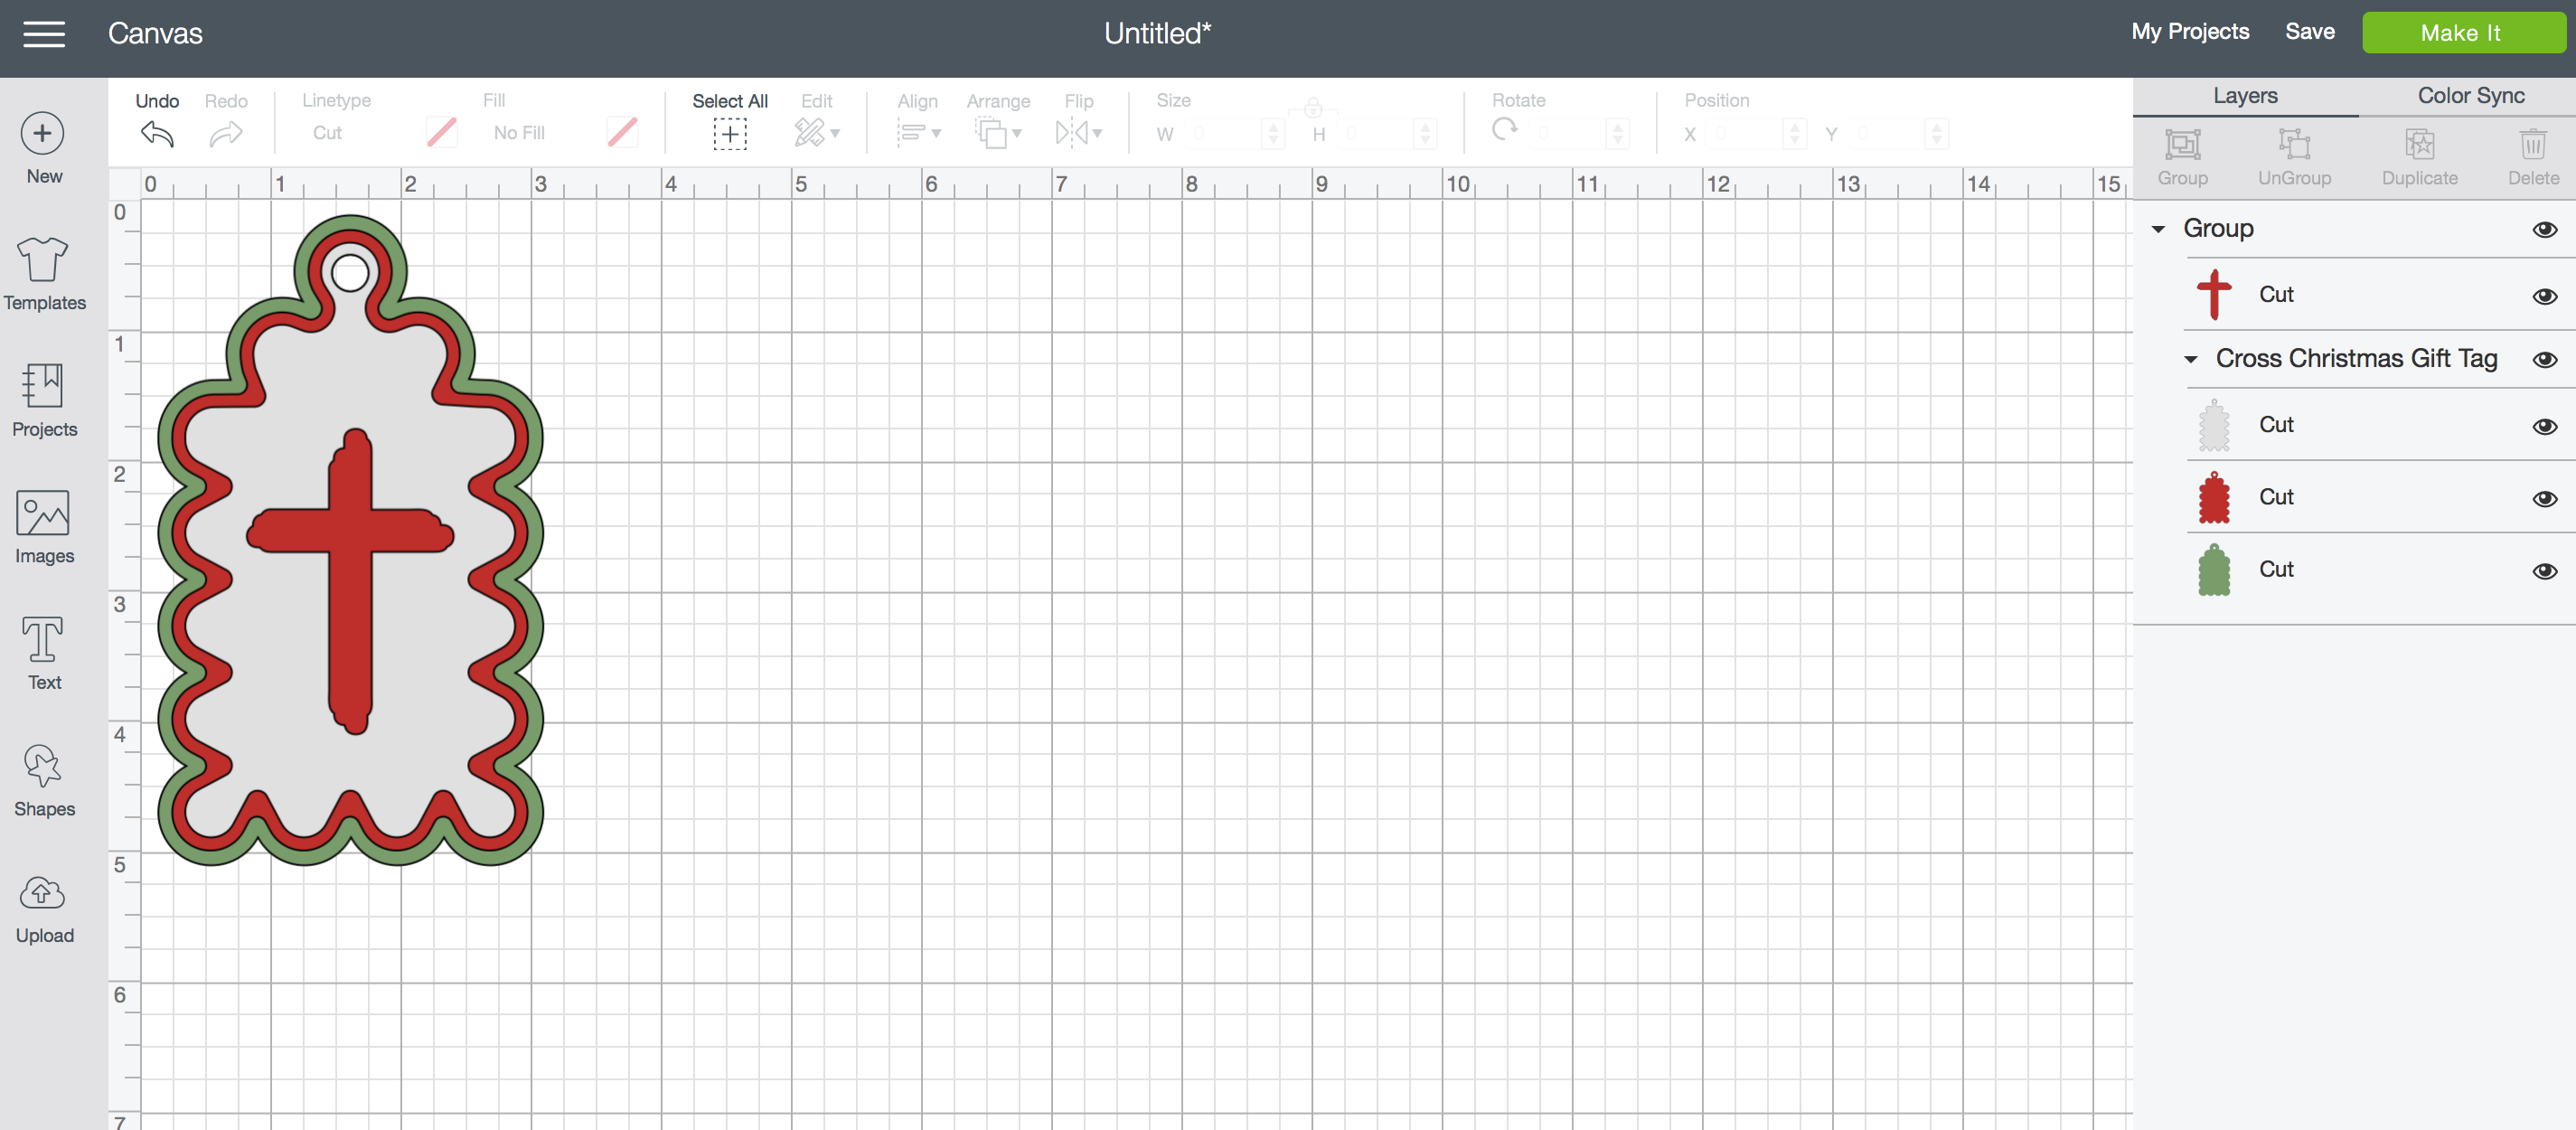2576x1130 pixels.
Task: Toggle the size aspect ratio lock
Action: pos(1313,107)
